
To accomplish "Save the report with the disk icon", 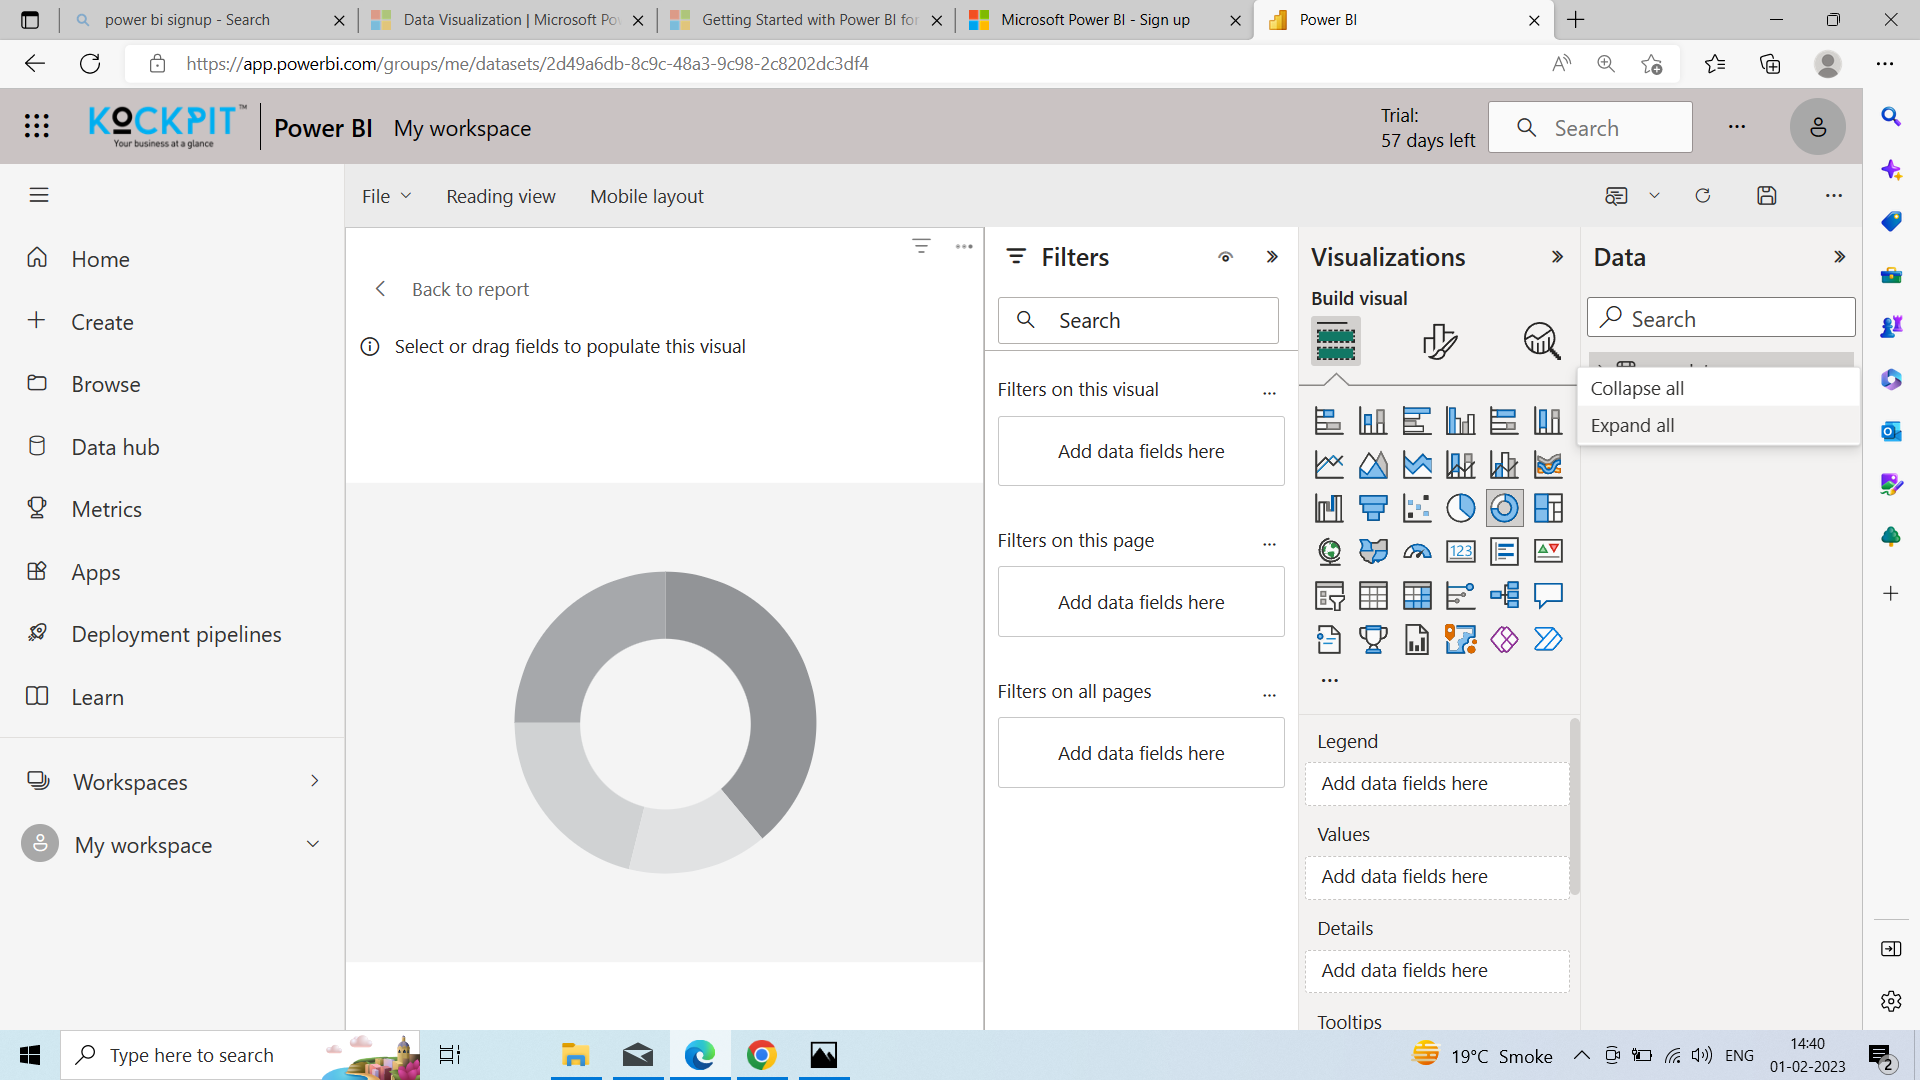I will click(1767, 196).
